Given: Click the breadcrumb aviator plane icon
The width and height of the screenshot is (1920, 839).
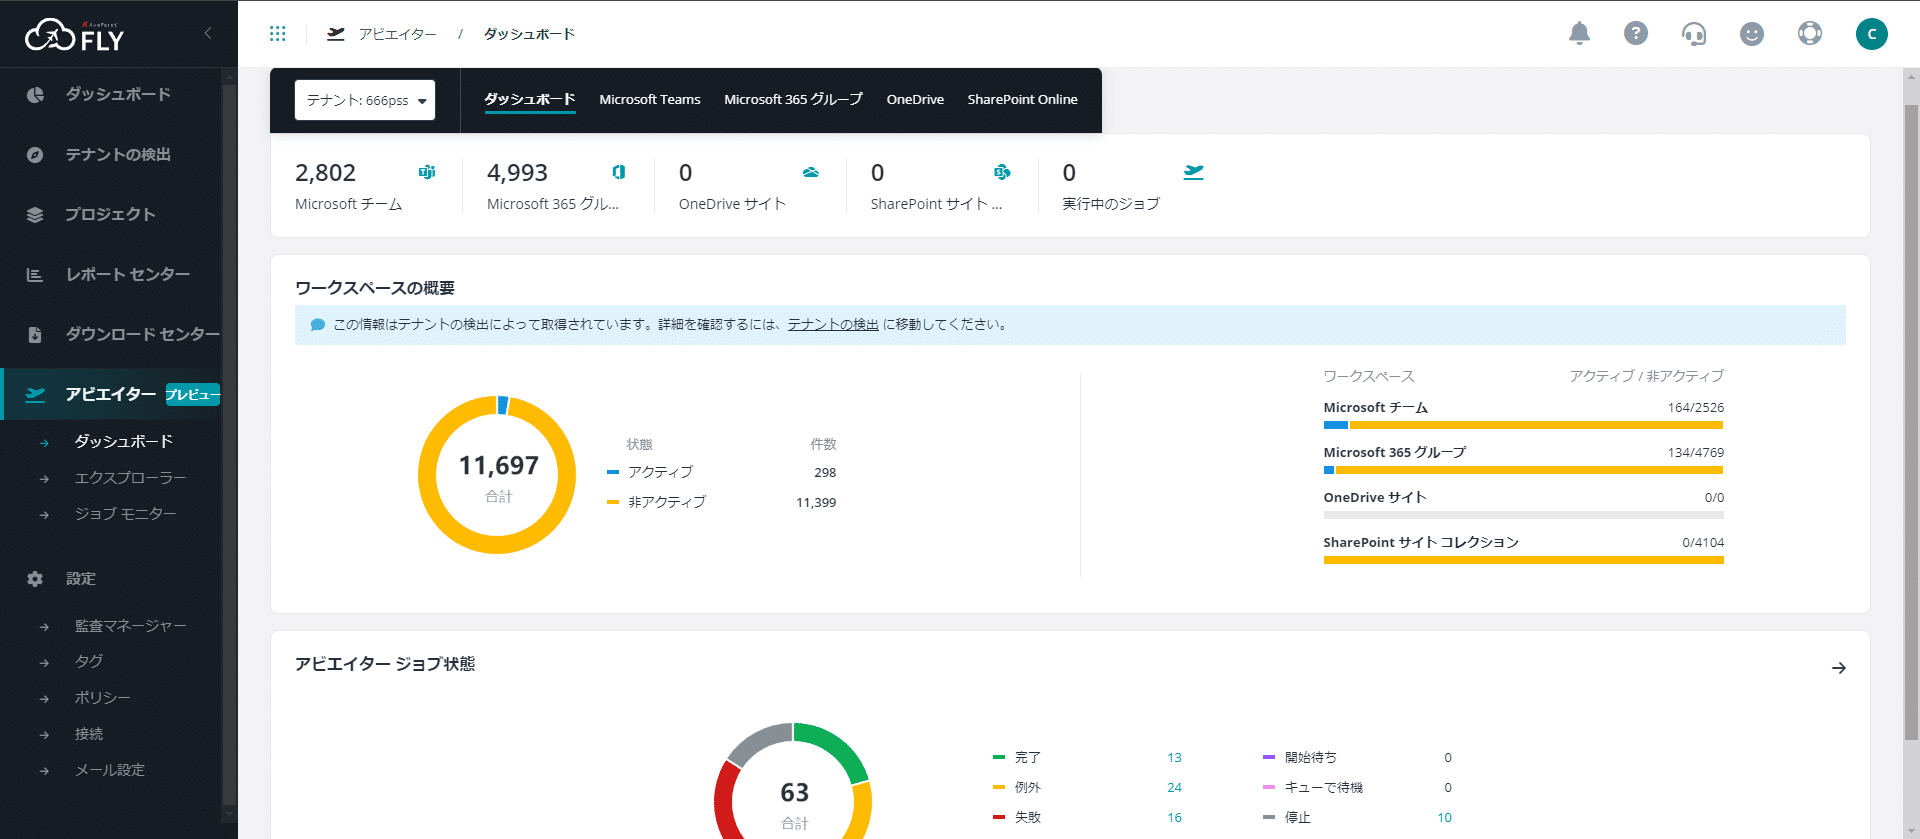Looking at the screenshot, I should (x=336, y=34).
